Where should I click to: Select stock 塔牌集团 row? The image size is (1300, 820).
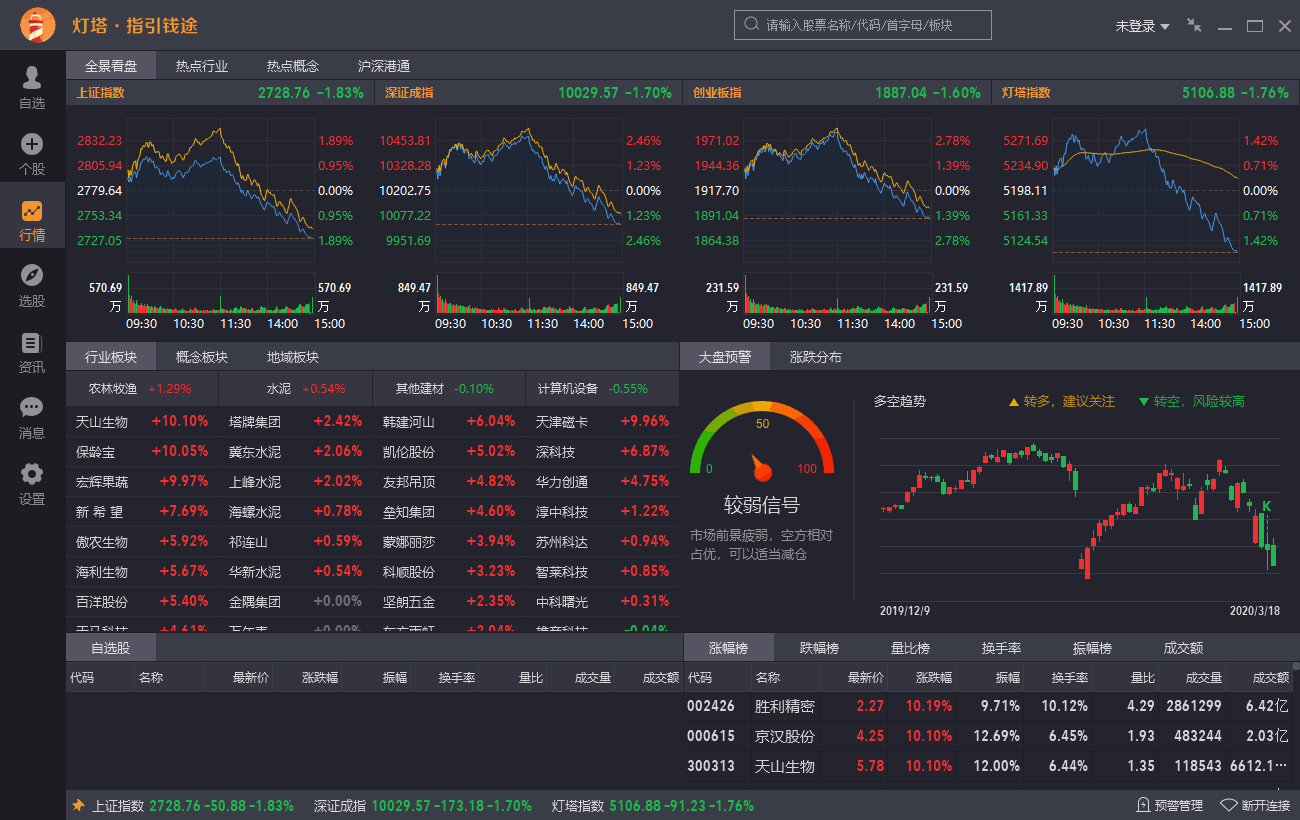coord(295,422)
